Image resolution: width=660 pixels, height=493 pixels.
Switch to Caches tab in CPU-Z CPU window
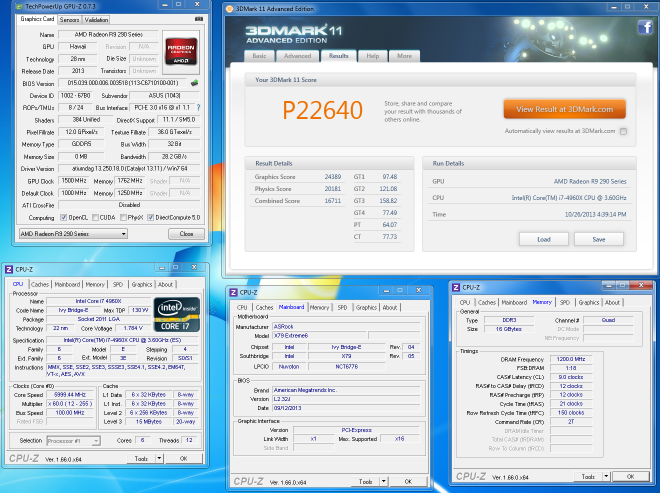[40, 285]
